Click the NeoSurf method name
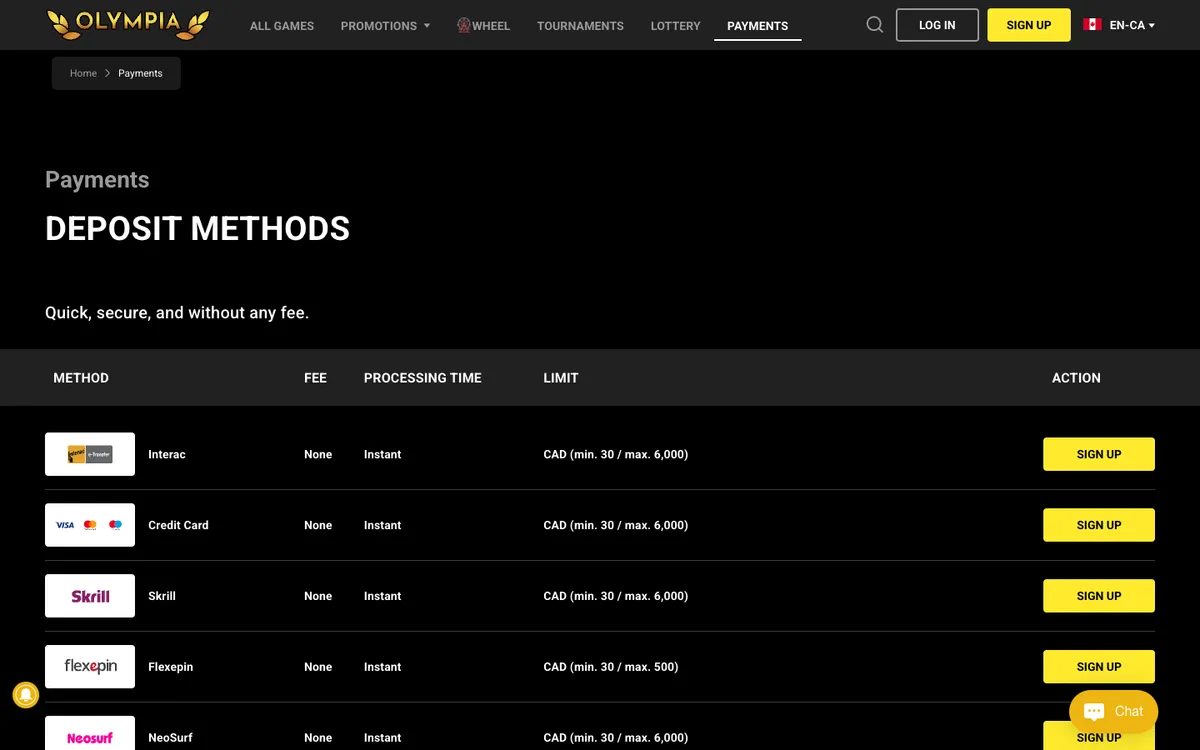This screenshot has width=1200, height=750. click(x=170, y=738)
